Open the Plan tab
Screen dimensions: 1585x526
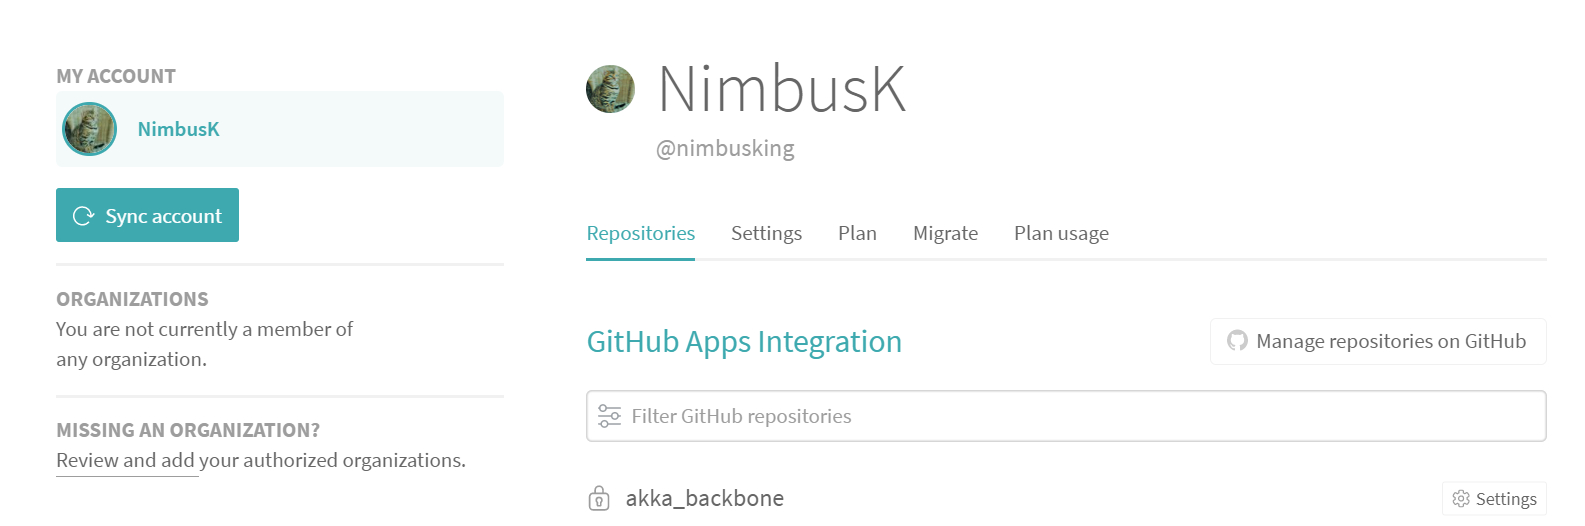click(x=857, y=234)
